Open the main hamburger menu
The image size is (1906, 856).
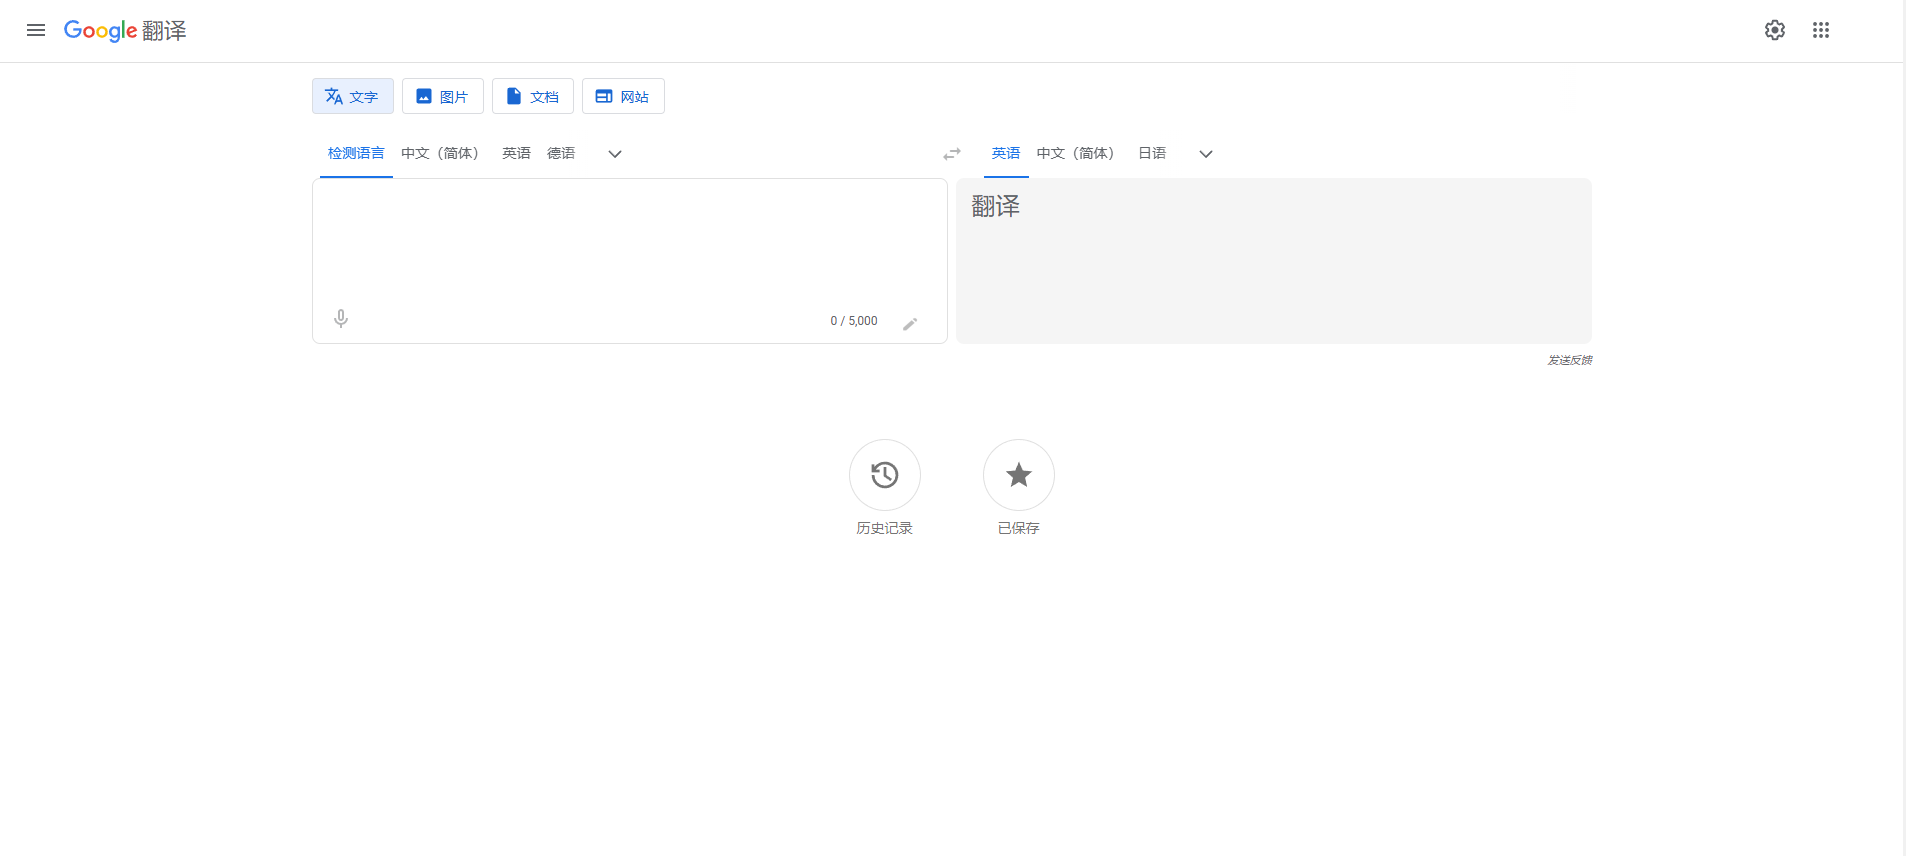point(36,30)
